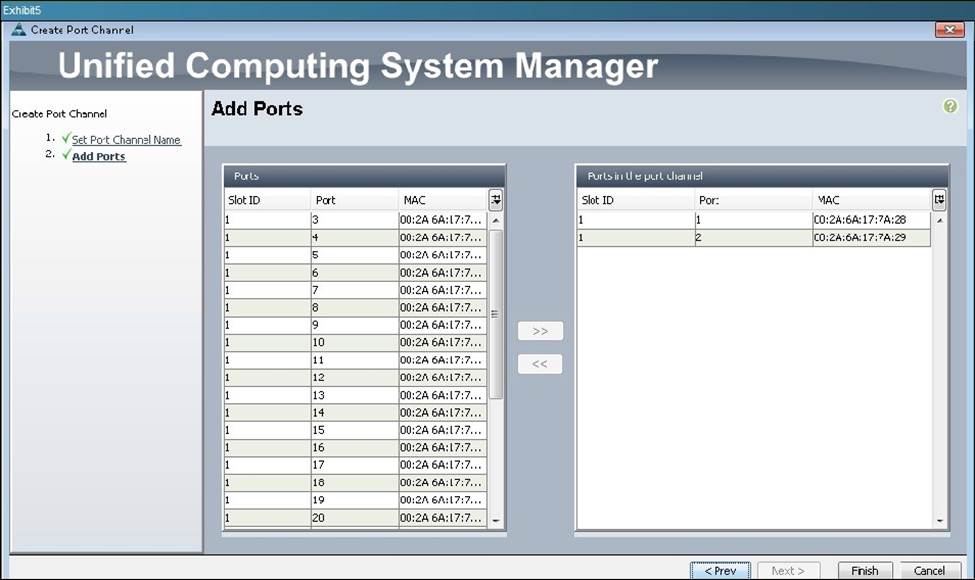Screen dimensions: 975x580
Task: Sort Ports table by MAC column
Action: pyautogui.click(x=443, y=200)
